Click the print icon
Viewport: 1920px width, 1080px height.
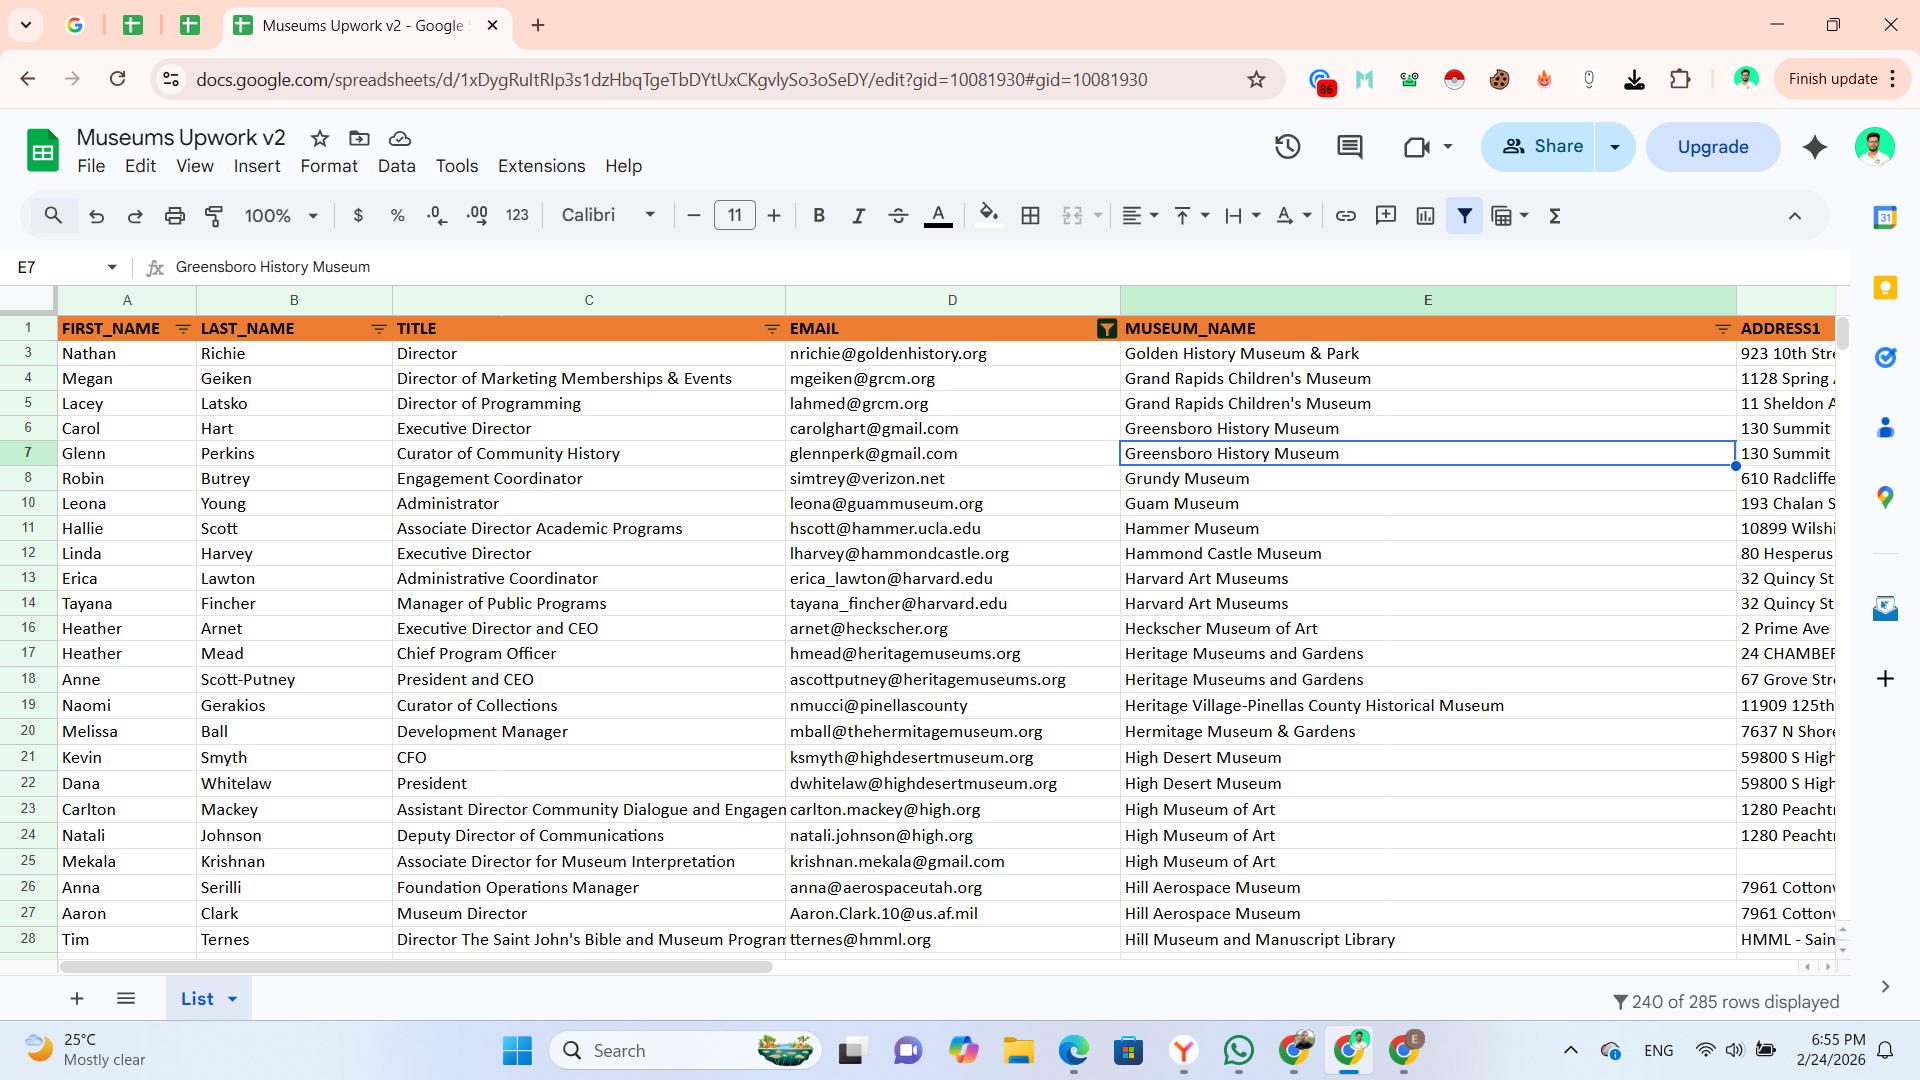[174, 215]
